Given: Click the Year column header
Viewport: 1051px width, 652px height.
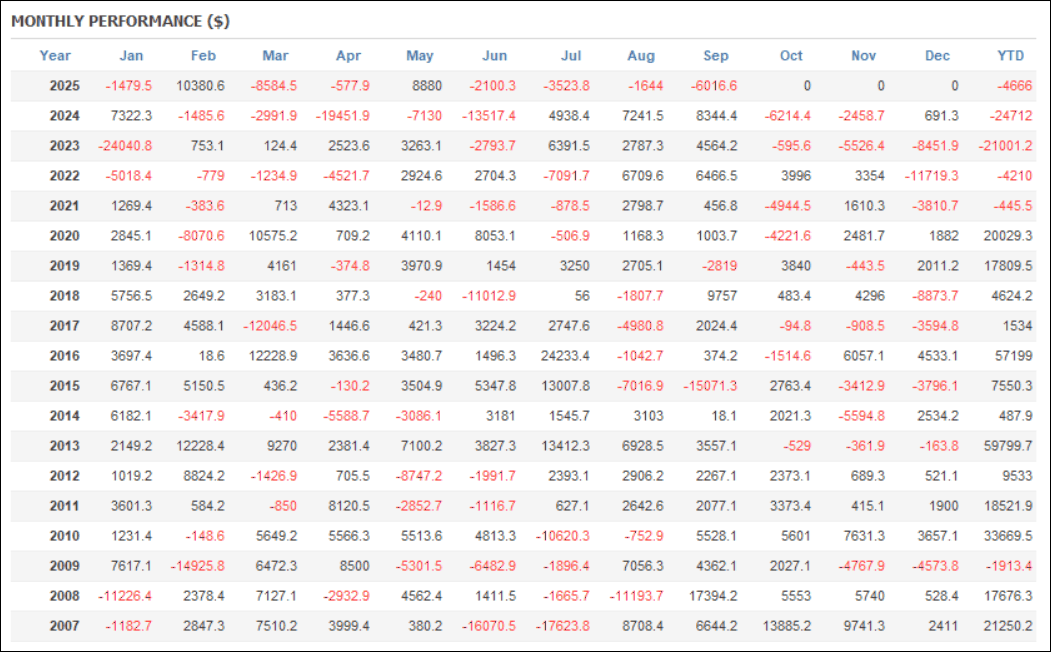Looking at the screenshot, I should [55, 56].
